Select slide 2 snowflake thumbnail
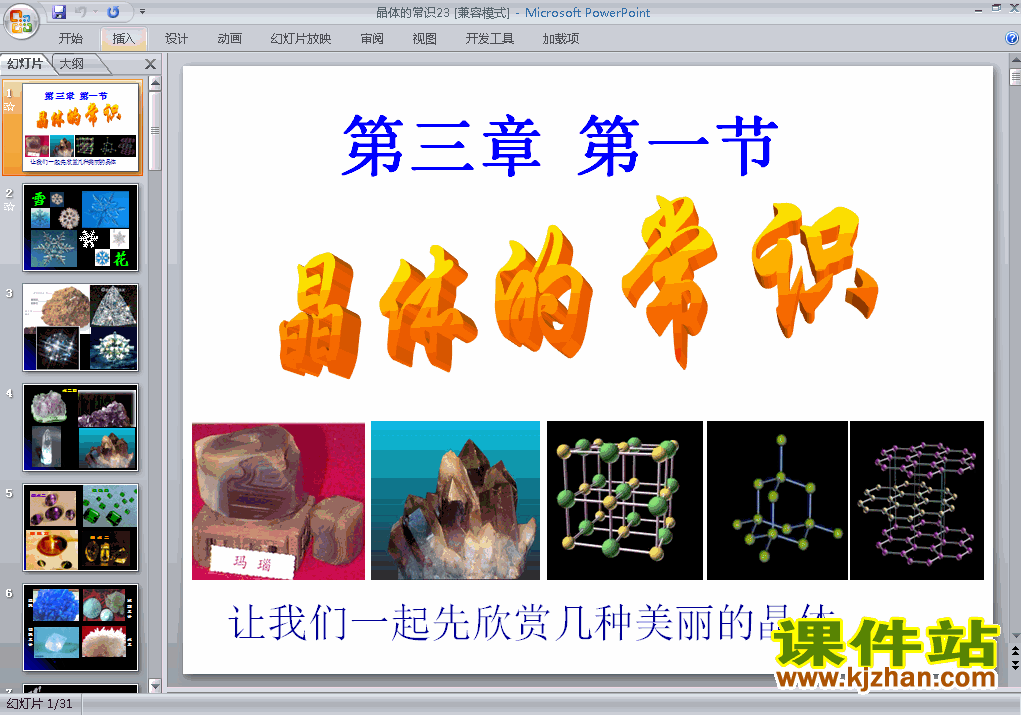1021x715 pixels. (81, 227)
